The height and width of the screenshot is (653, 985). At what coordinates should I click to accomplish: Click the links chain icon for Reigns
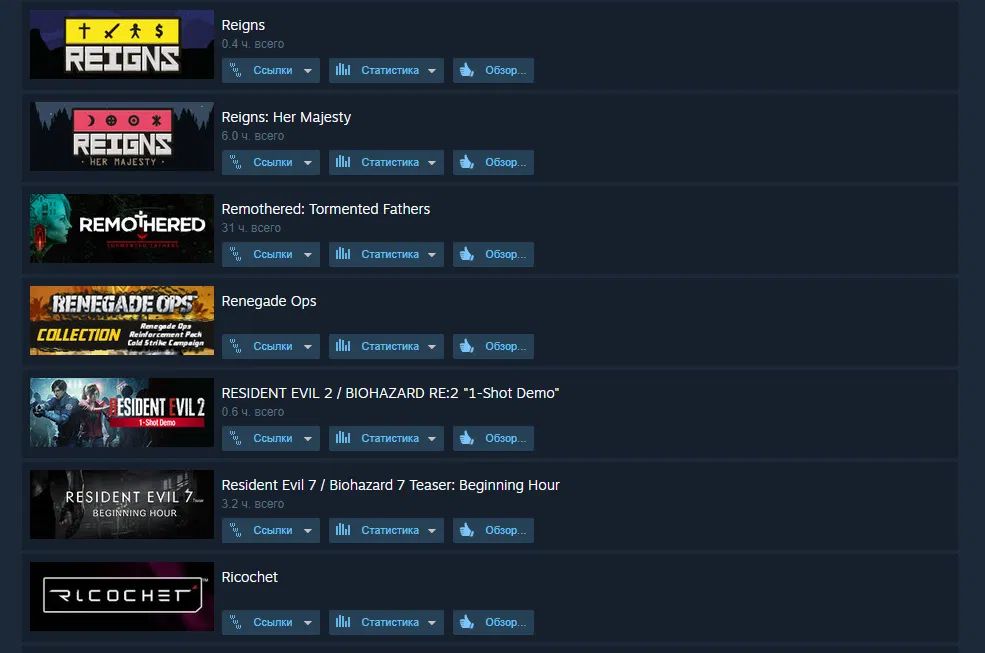[236, 70]
